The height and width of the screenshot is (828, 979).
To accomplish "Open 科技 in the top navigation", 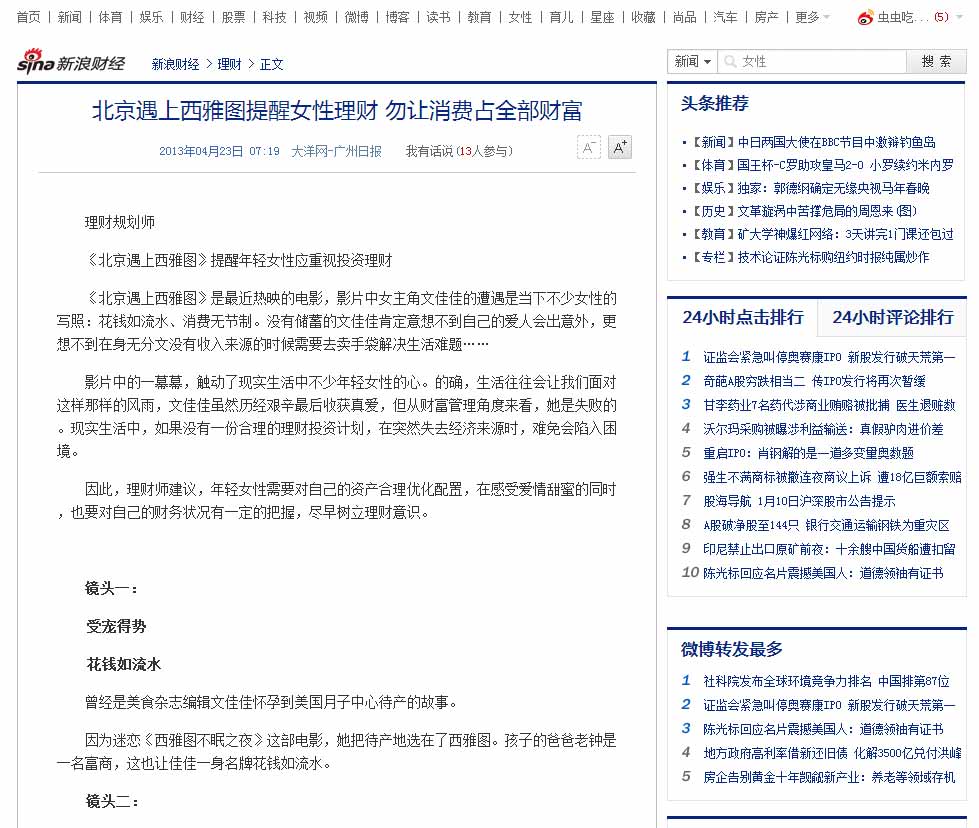I will pos(274,17).
